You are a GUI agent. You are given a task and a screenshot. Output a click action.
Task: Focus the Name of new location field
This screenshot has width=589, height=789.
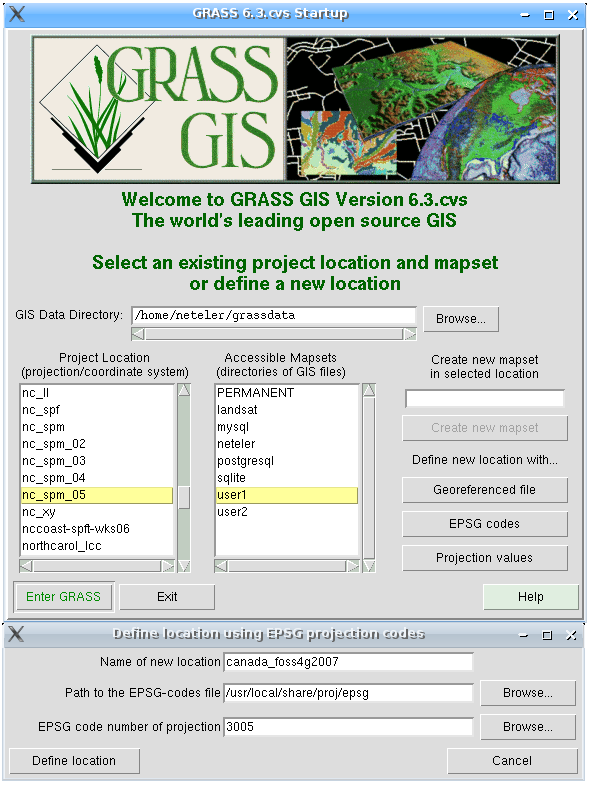348,662
